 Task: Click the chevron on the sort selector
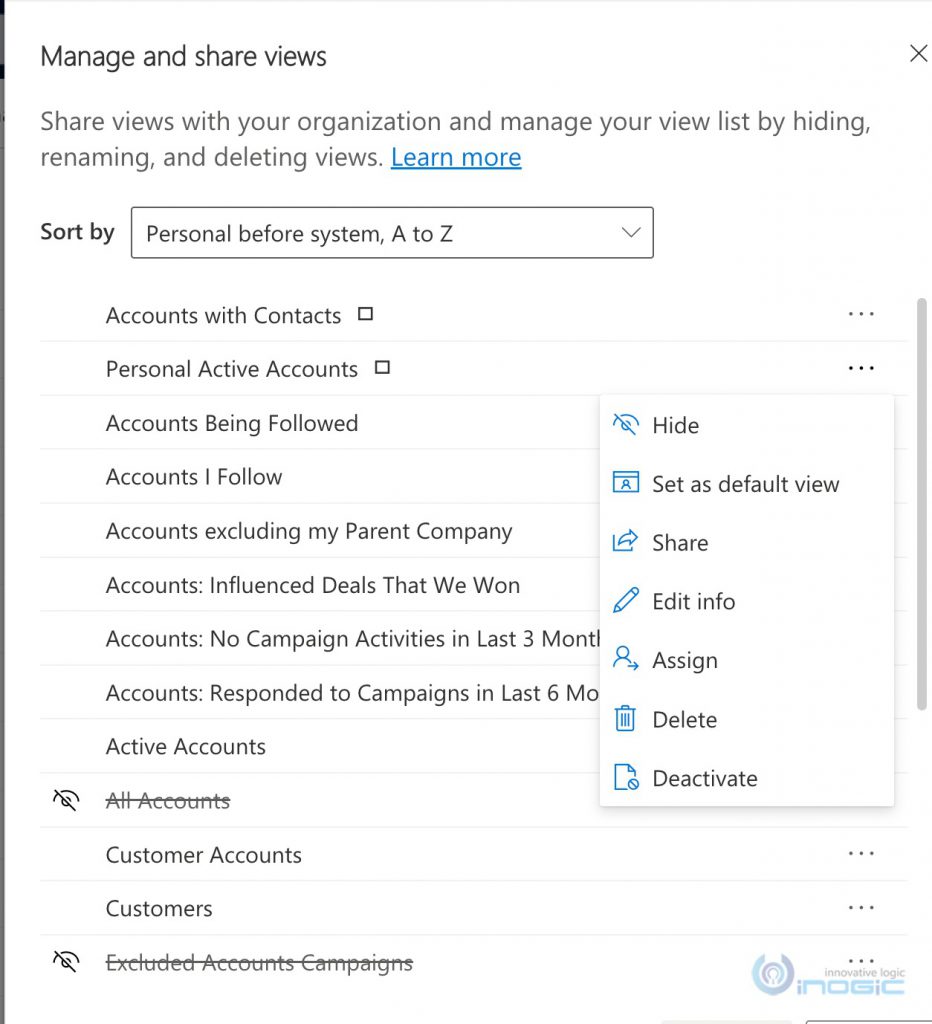tap(630, 232)
